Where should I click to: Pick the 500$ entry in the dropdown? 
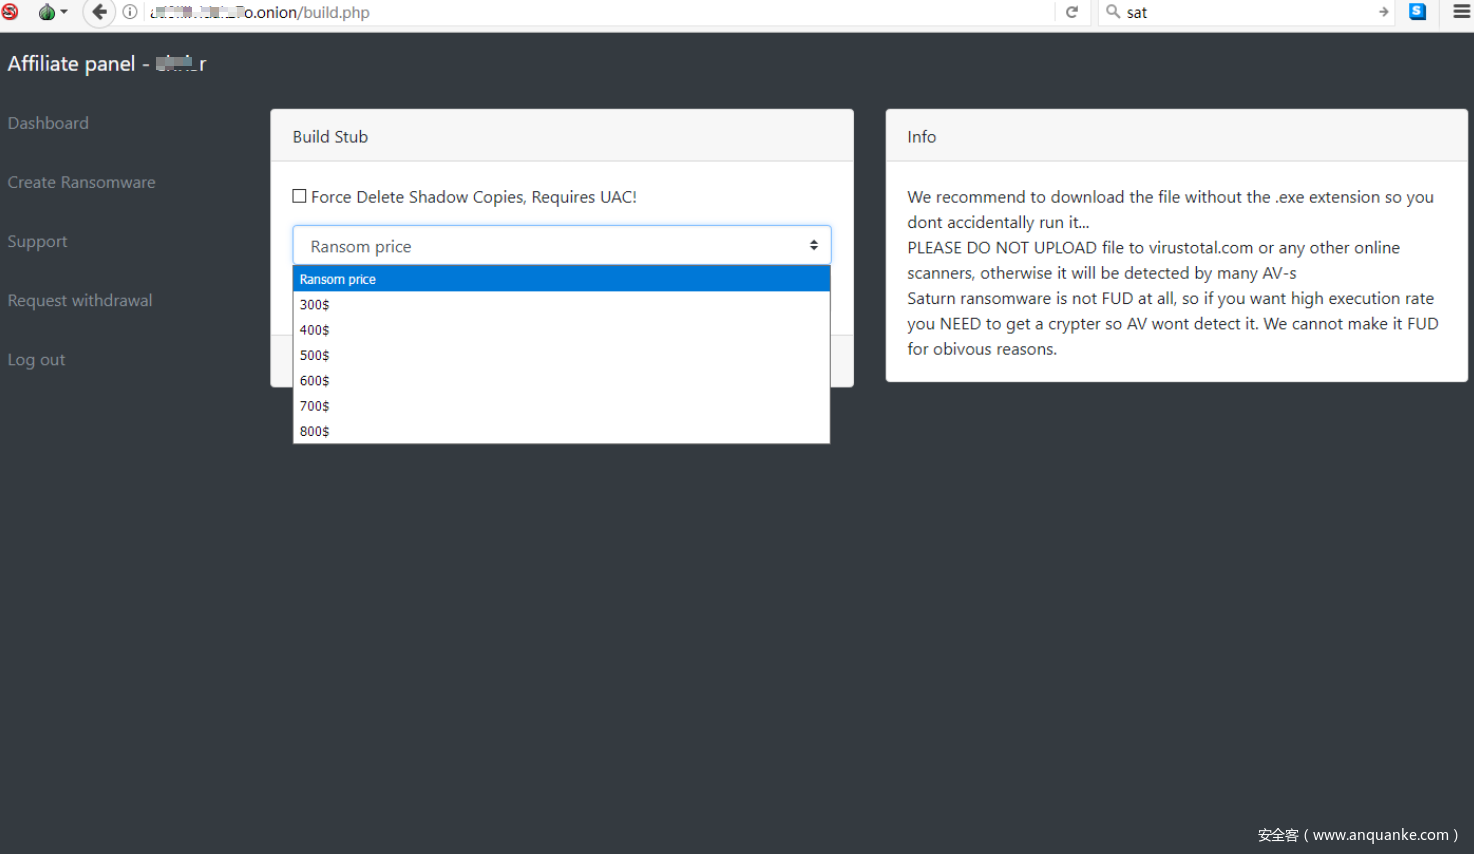tap(315, 355)
